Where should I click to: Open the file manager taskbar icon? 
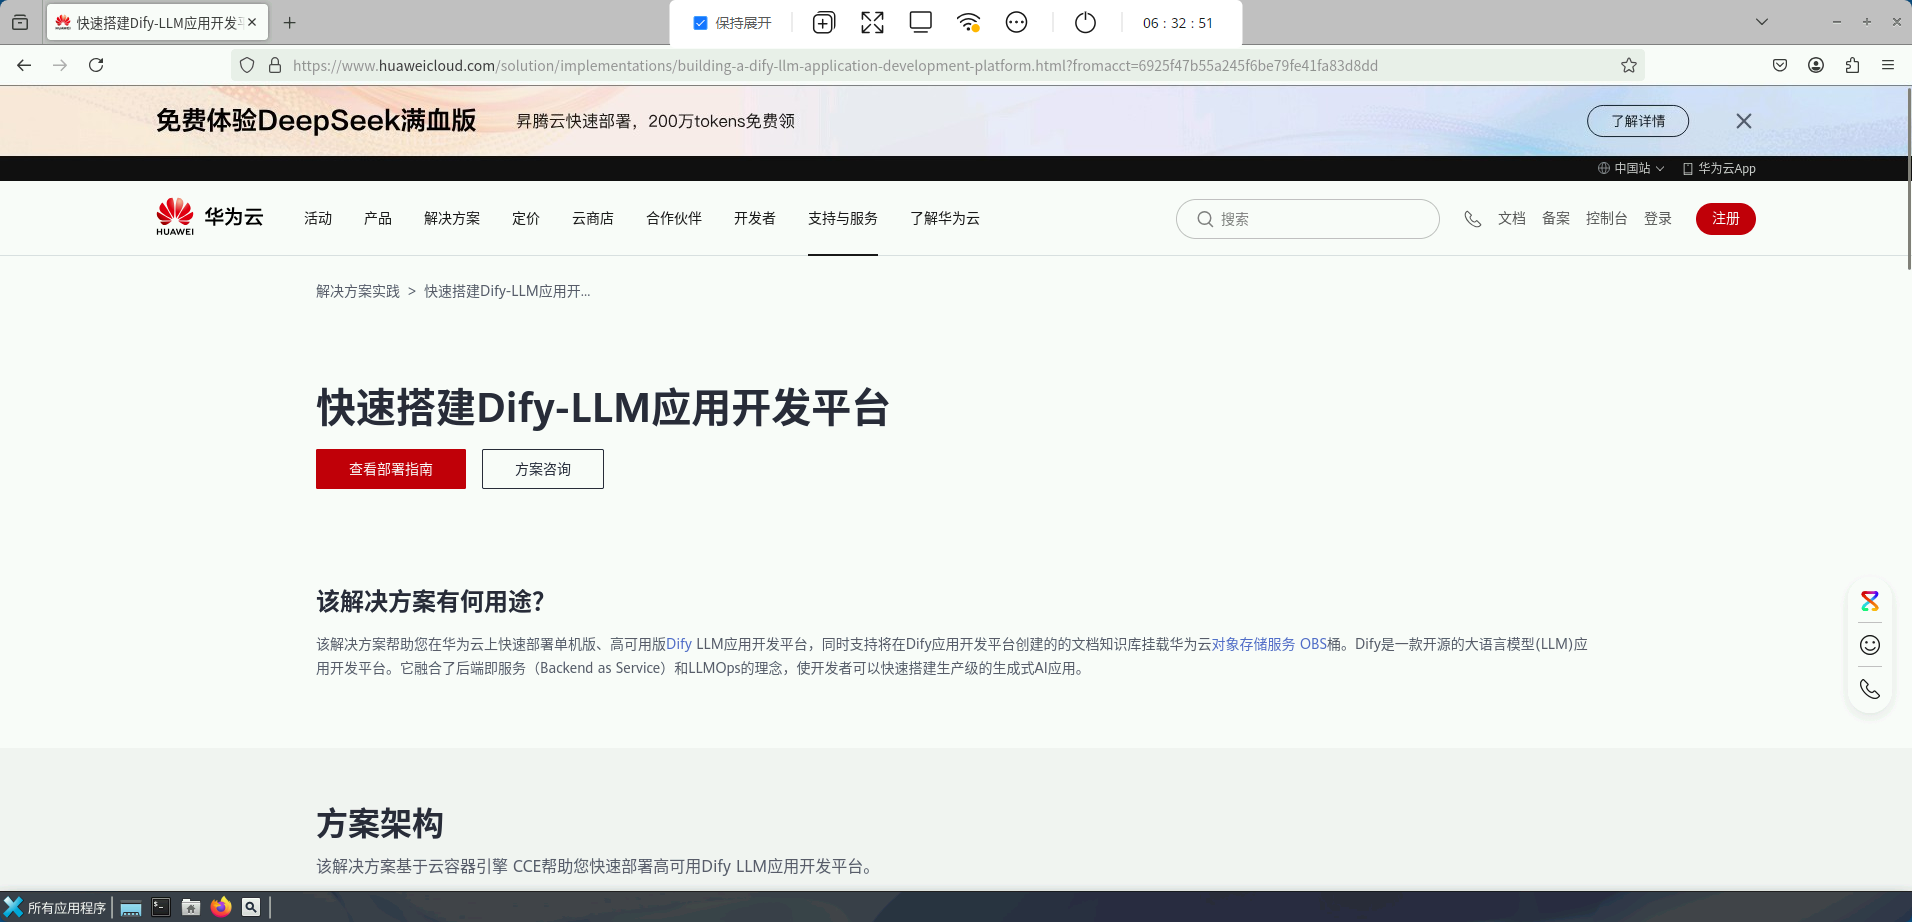click(191, 907)
